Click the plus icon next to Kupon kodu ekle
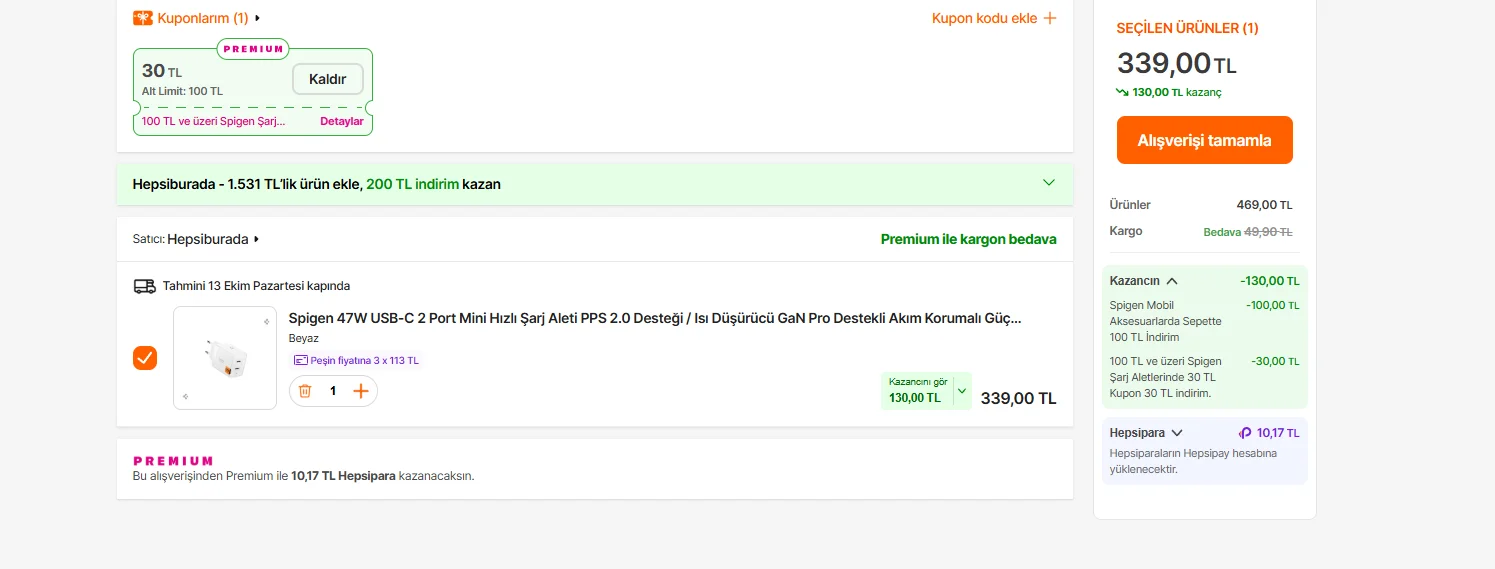Screen dimensions: 1495x569 tap(1049, 18)
